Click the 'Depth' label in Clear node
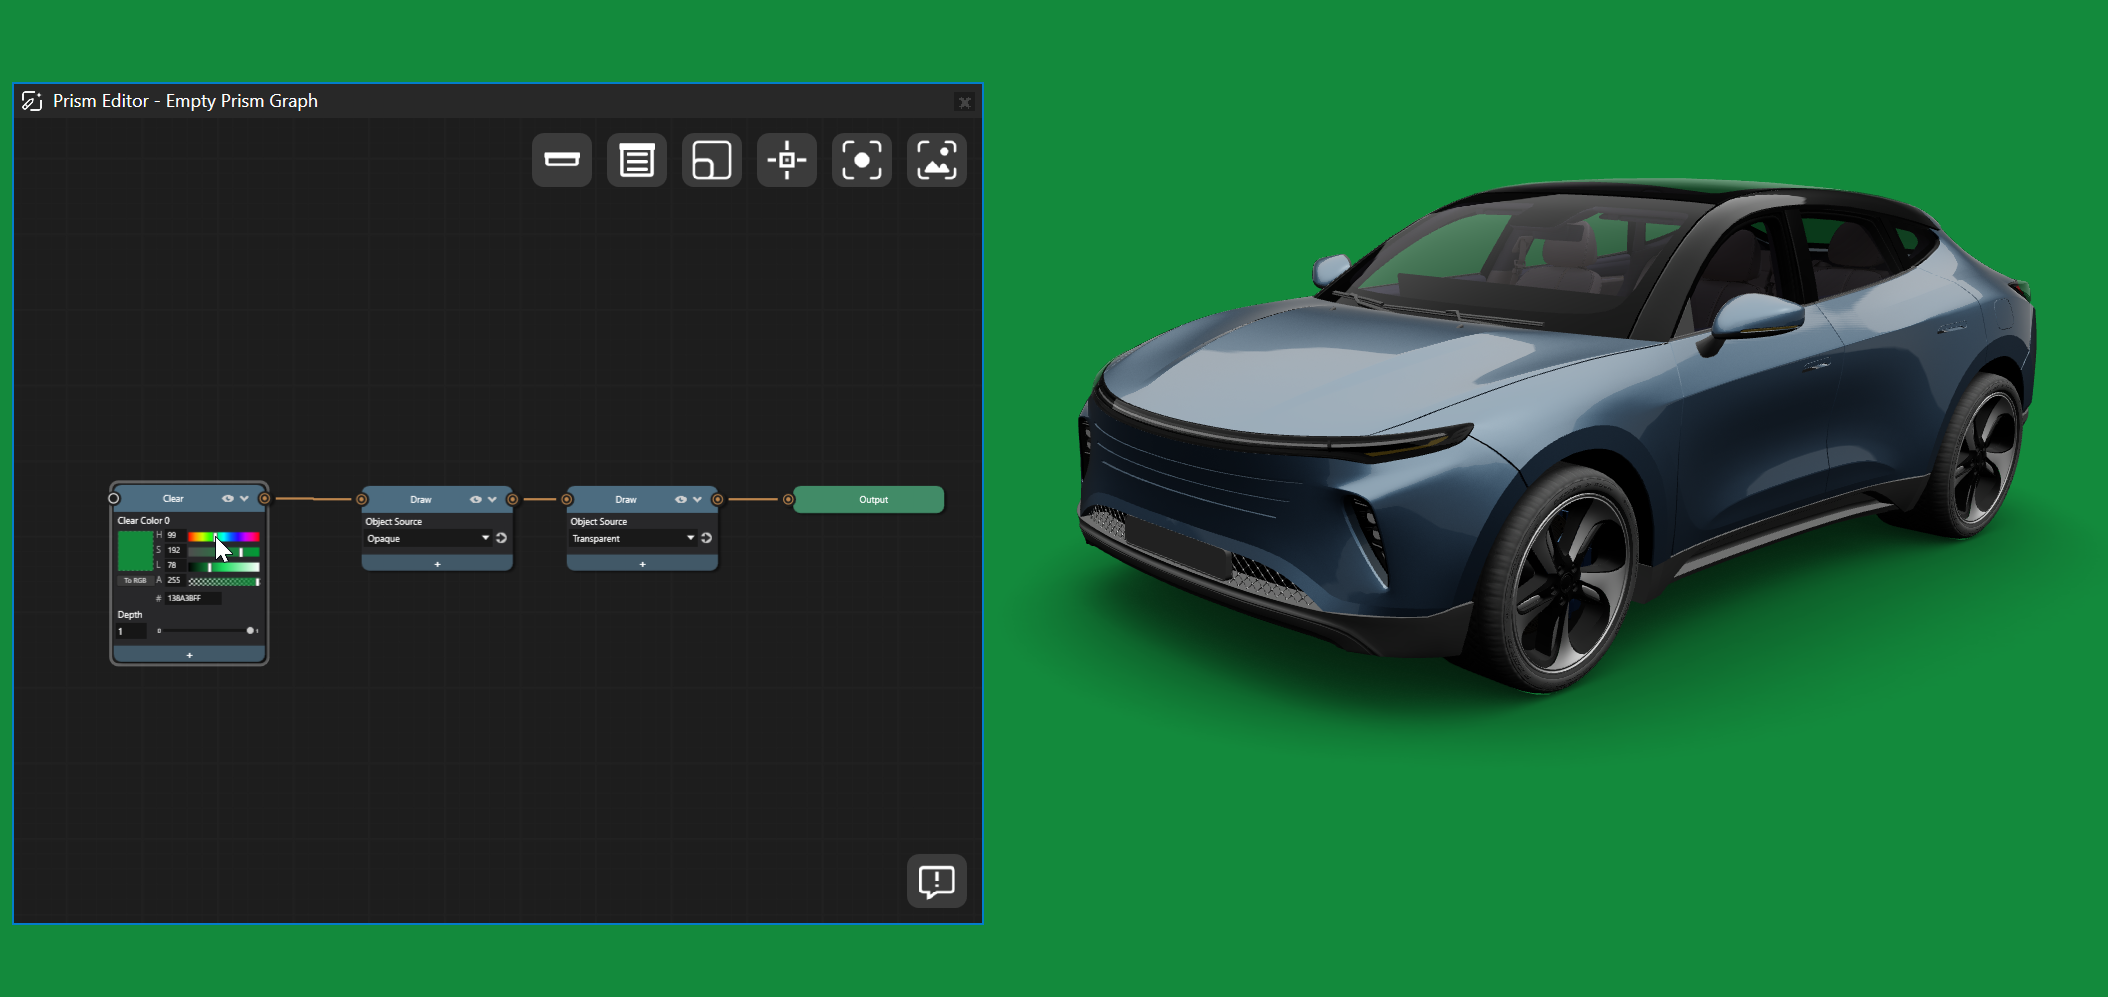The height and width of the screenshot is (997, 2108). click(130, 614)
